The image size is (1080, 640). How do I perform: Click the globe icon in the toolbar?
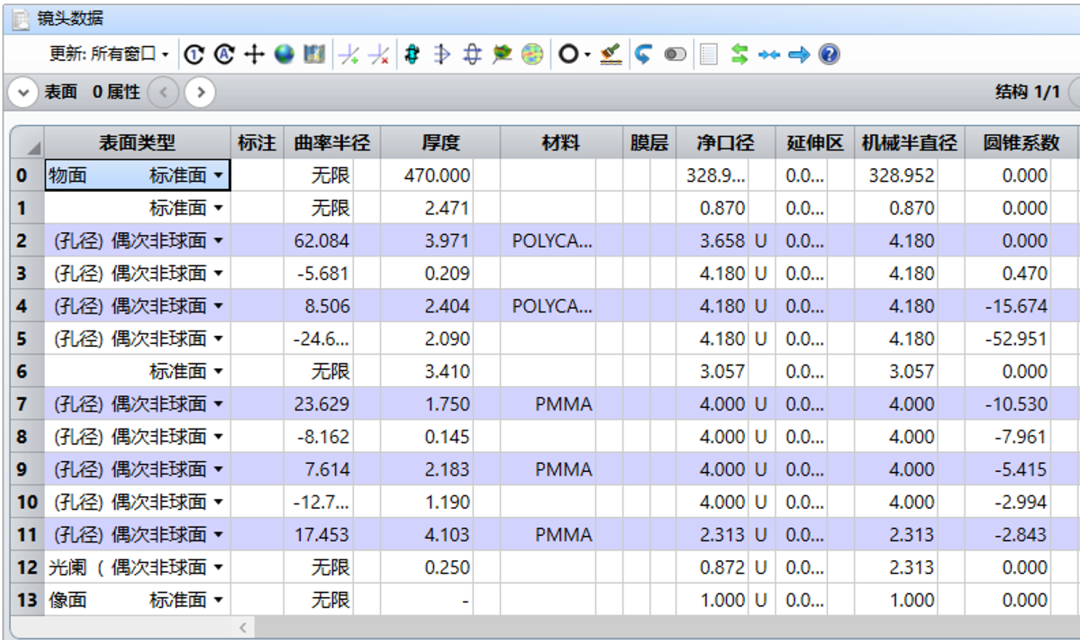pyautogui.click(x=284, y=54)
